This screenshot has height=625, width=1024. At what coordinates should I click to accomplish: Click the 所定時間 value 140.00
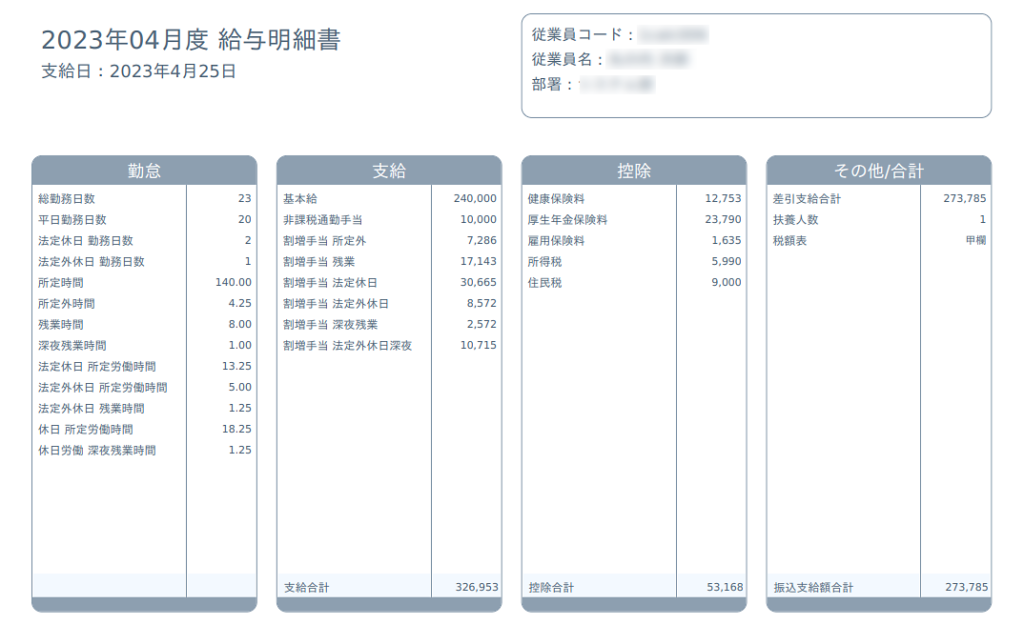(x=233, y=283)
